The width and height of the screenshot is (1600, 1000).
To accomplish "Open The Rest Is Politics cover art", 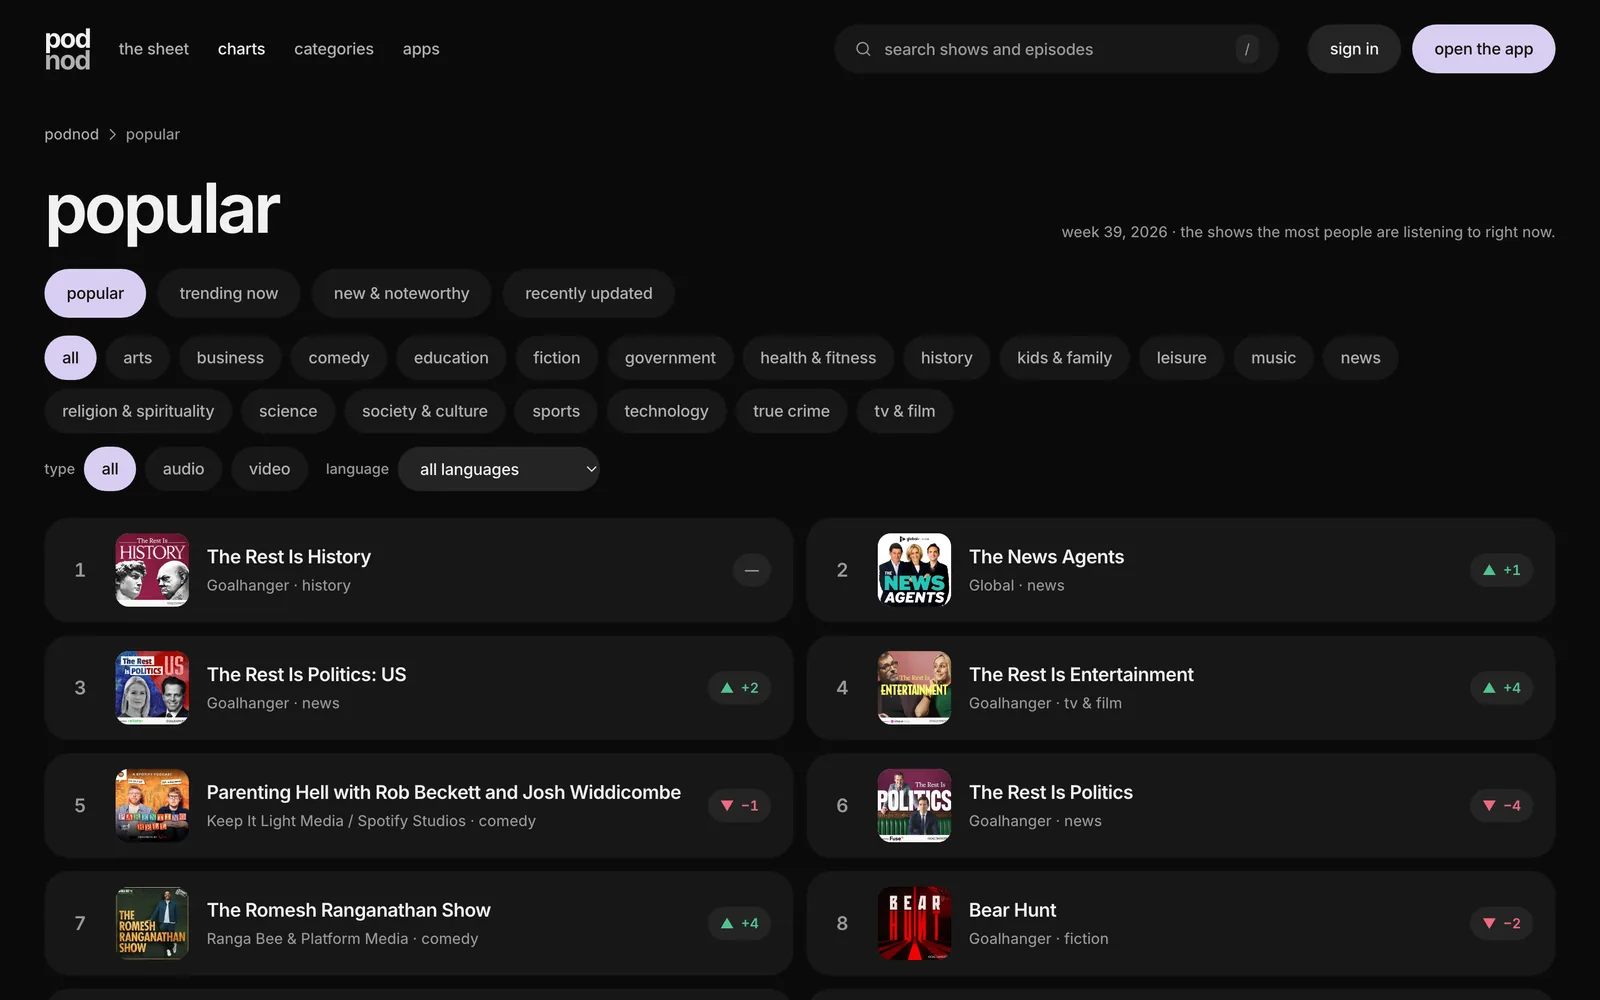I will click(914, 806).
